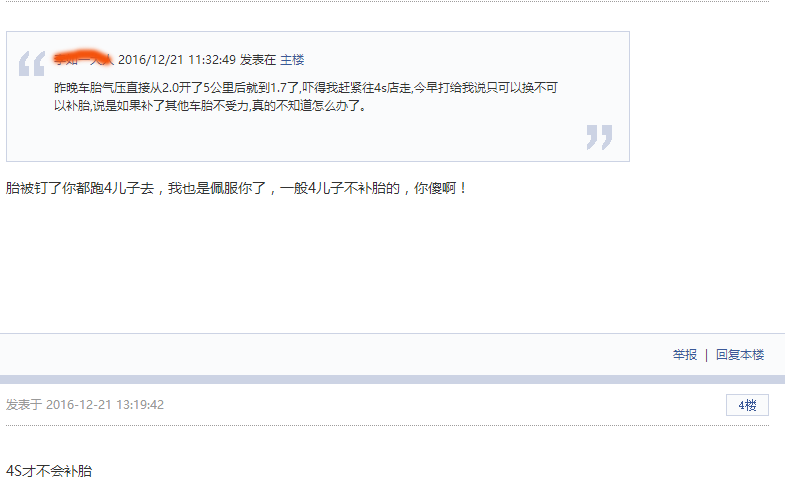The image size is (785, 500).
Task: Click 举报 to report this post
Action: pyautogui.click(x=684, y=355)
